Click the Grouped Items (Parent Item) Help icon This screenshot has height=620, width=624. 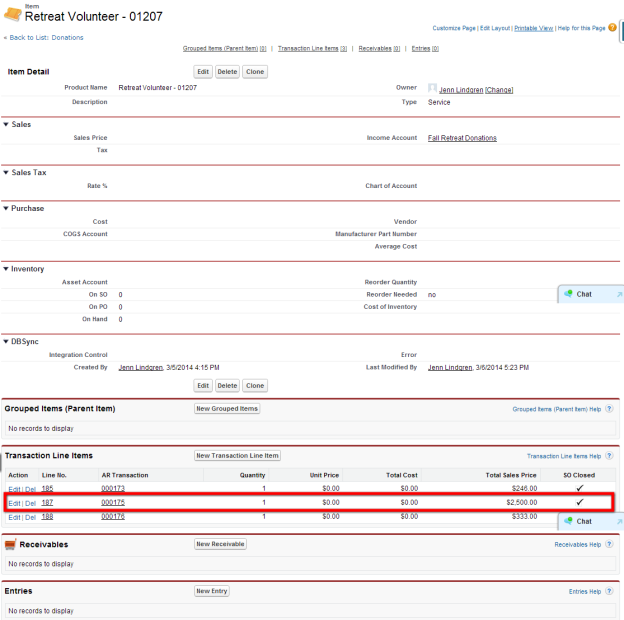pyautogui.click(x=609, y=409)
